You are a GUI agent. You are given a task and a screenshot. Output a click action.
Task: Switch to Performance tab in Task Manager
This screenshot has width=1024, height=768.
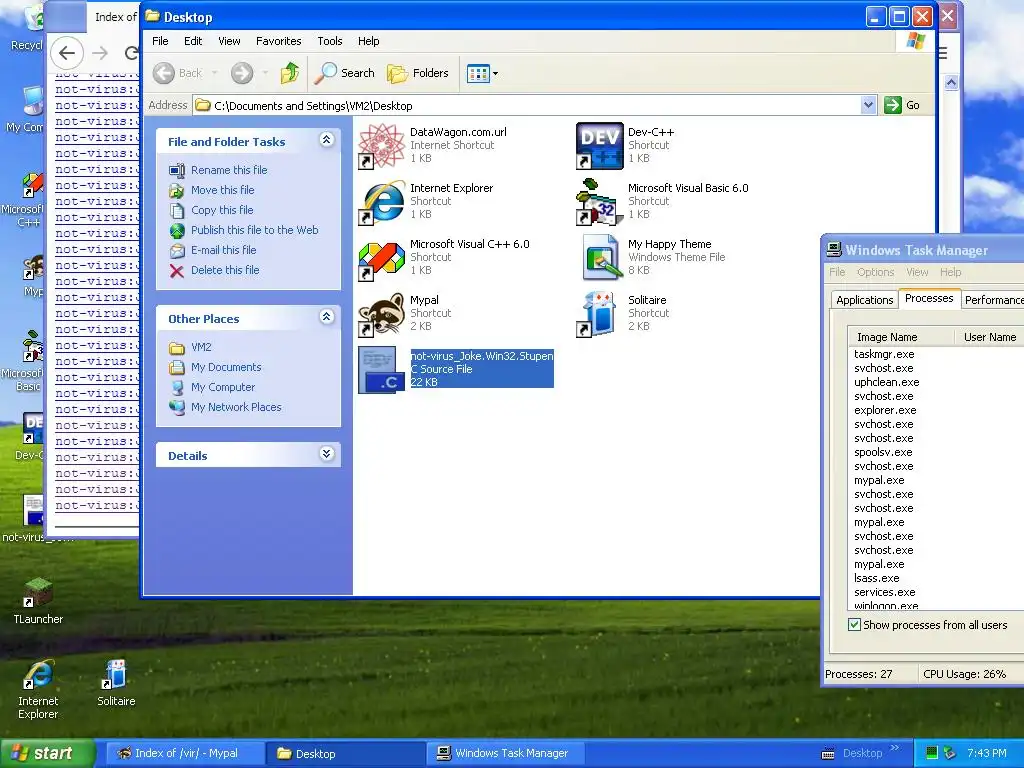pyautogui.click(x=993, y=300)
